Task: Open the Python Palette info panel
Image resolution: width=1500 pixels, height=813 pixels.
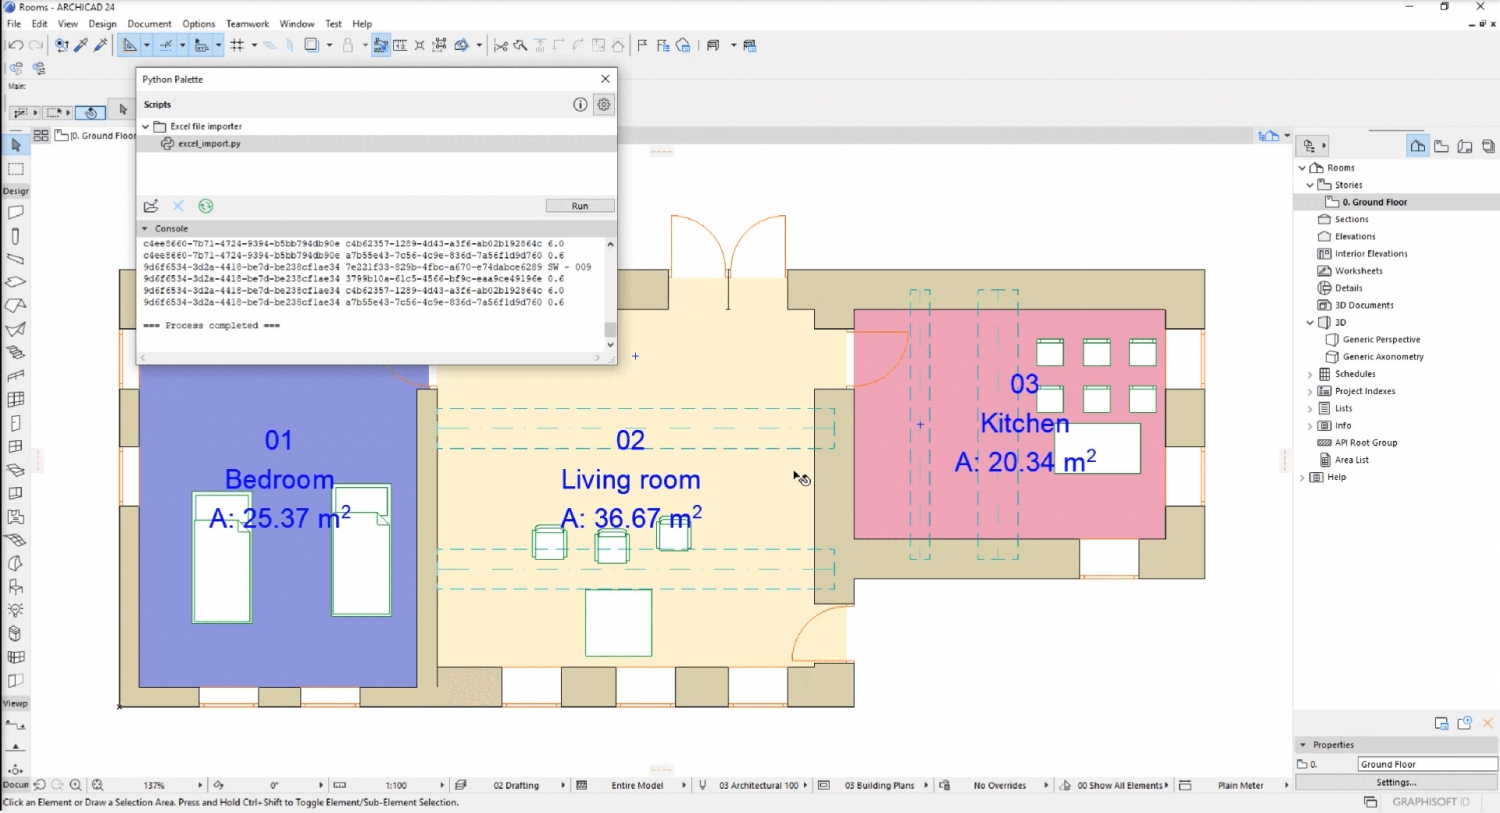Action: point(580,104)
